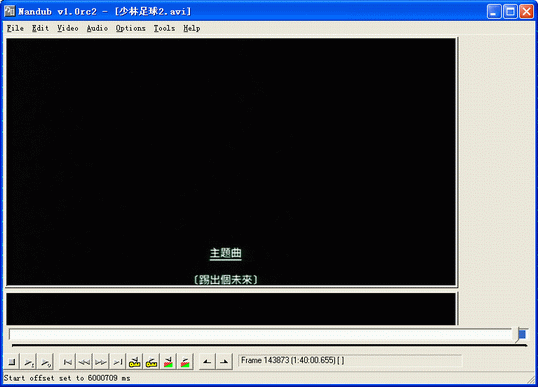Open the Audio menu
This screenshot has height=387, width=538.
[x=97, y=28]
